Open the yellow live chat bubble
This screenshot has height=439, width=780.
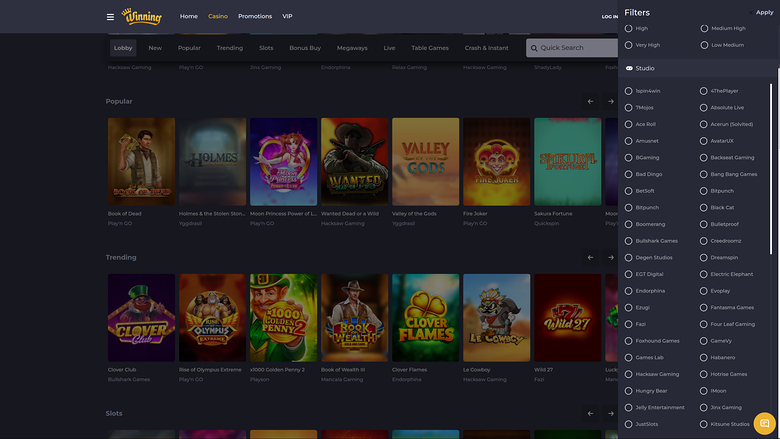(765, 424)
